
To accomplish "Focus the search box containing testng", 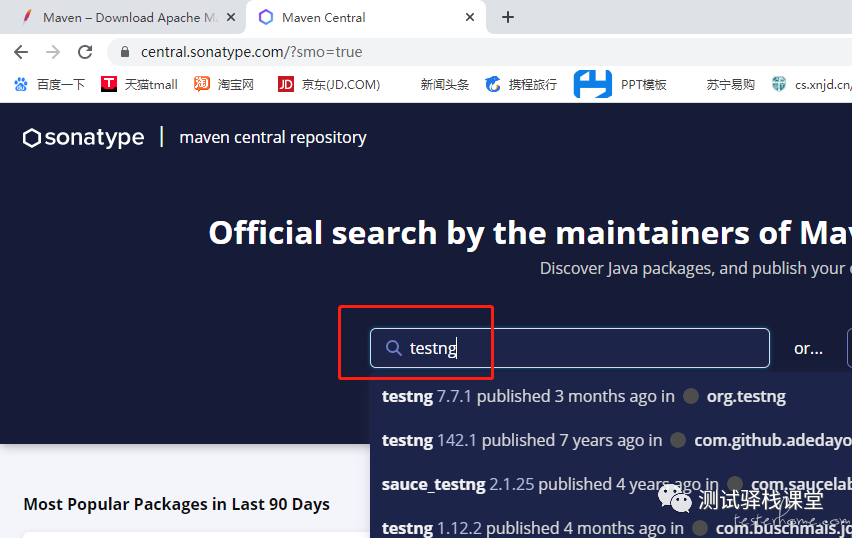I will coord(569,348).
